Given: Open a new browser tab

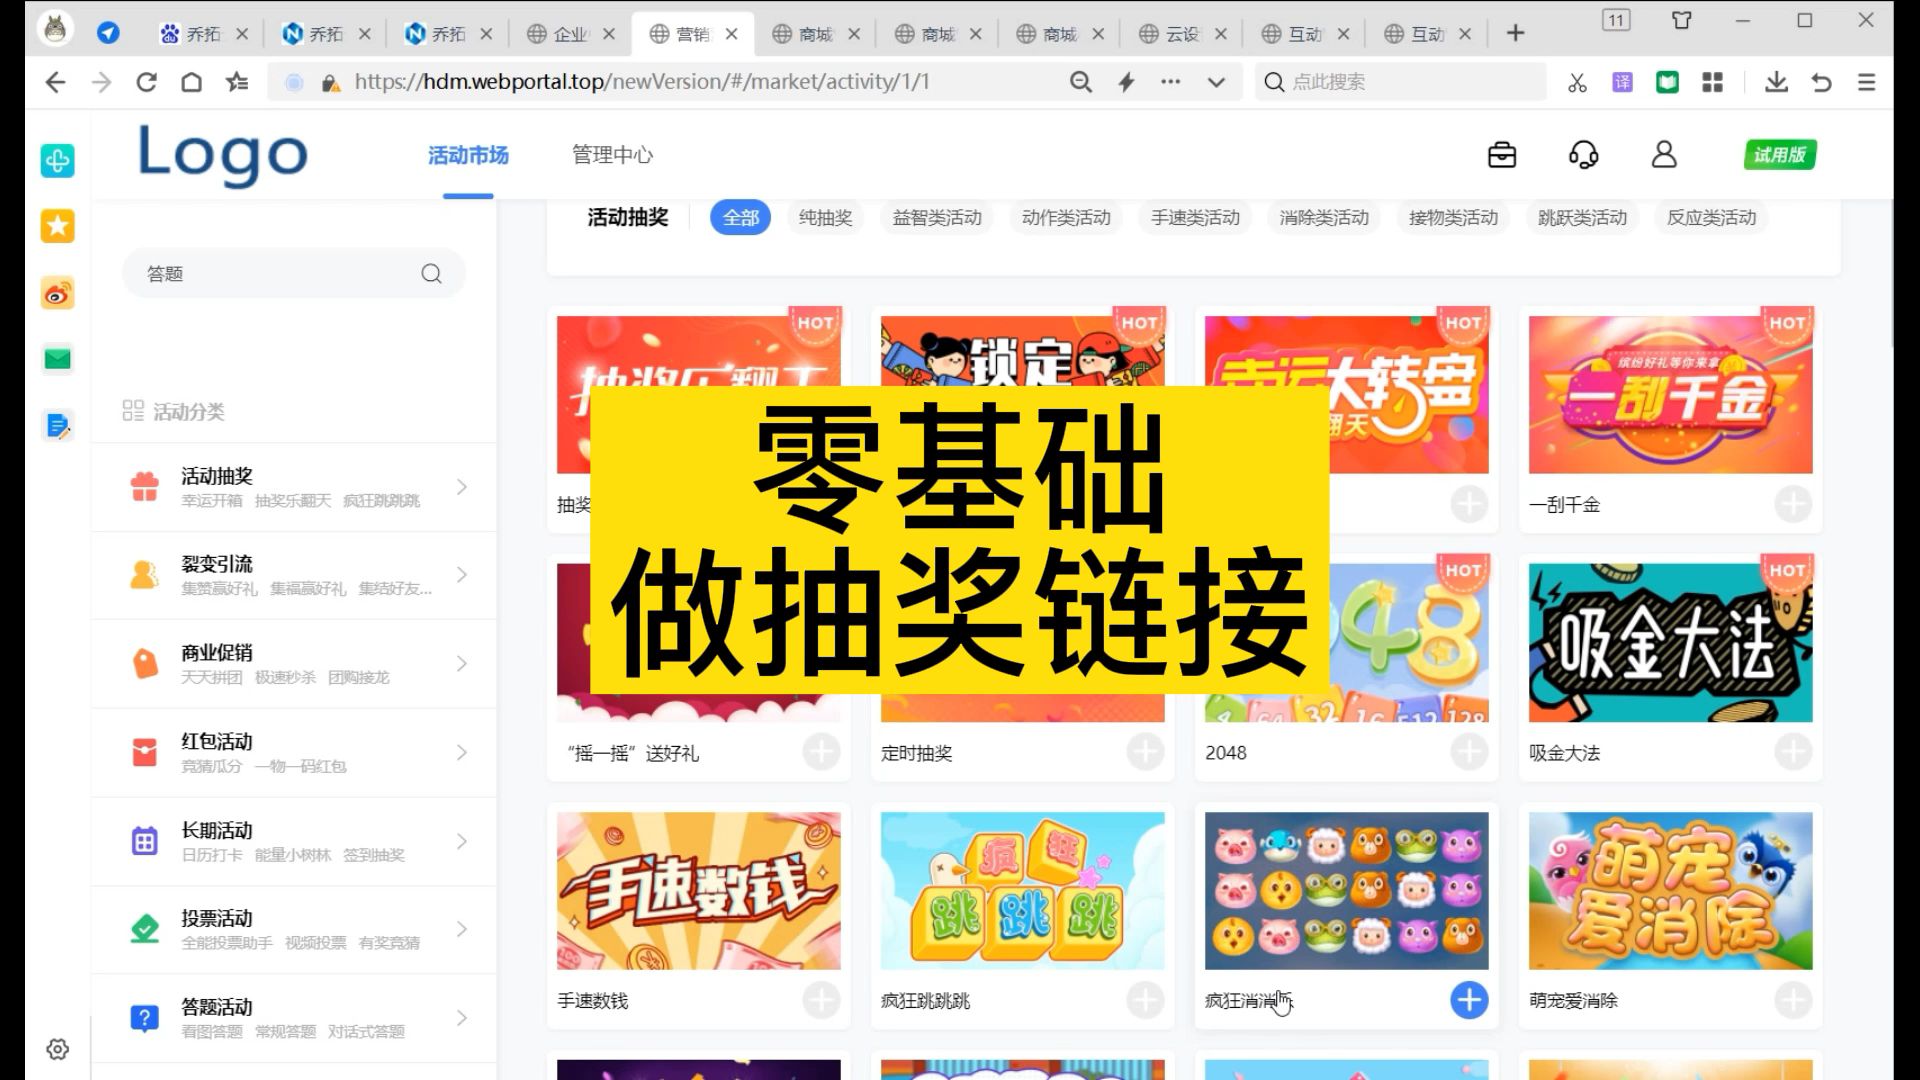Looking at the screenshot, I should click(1515, 33).
